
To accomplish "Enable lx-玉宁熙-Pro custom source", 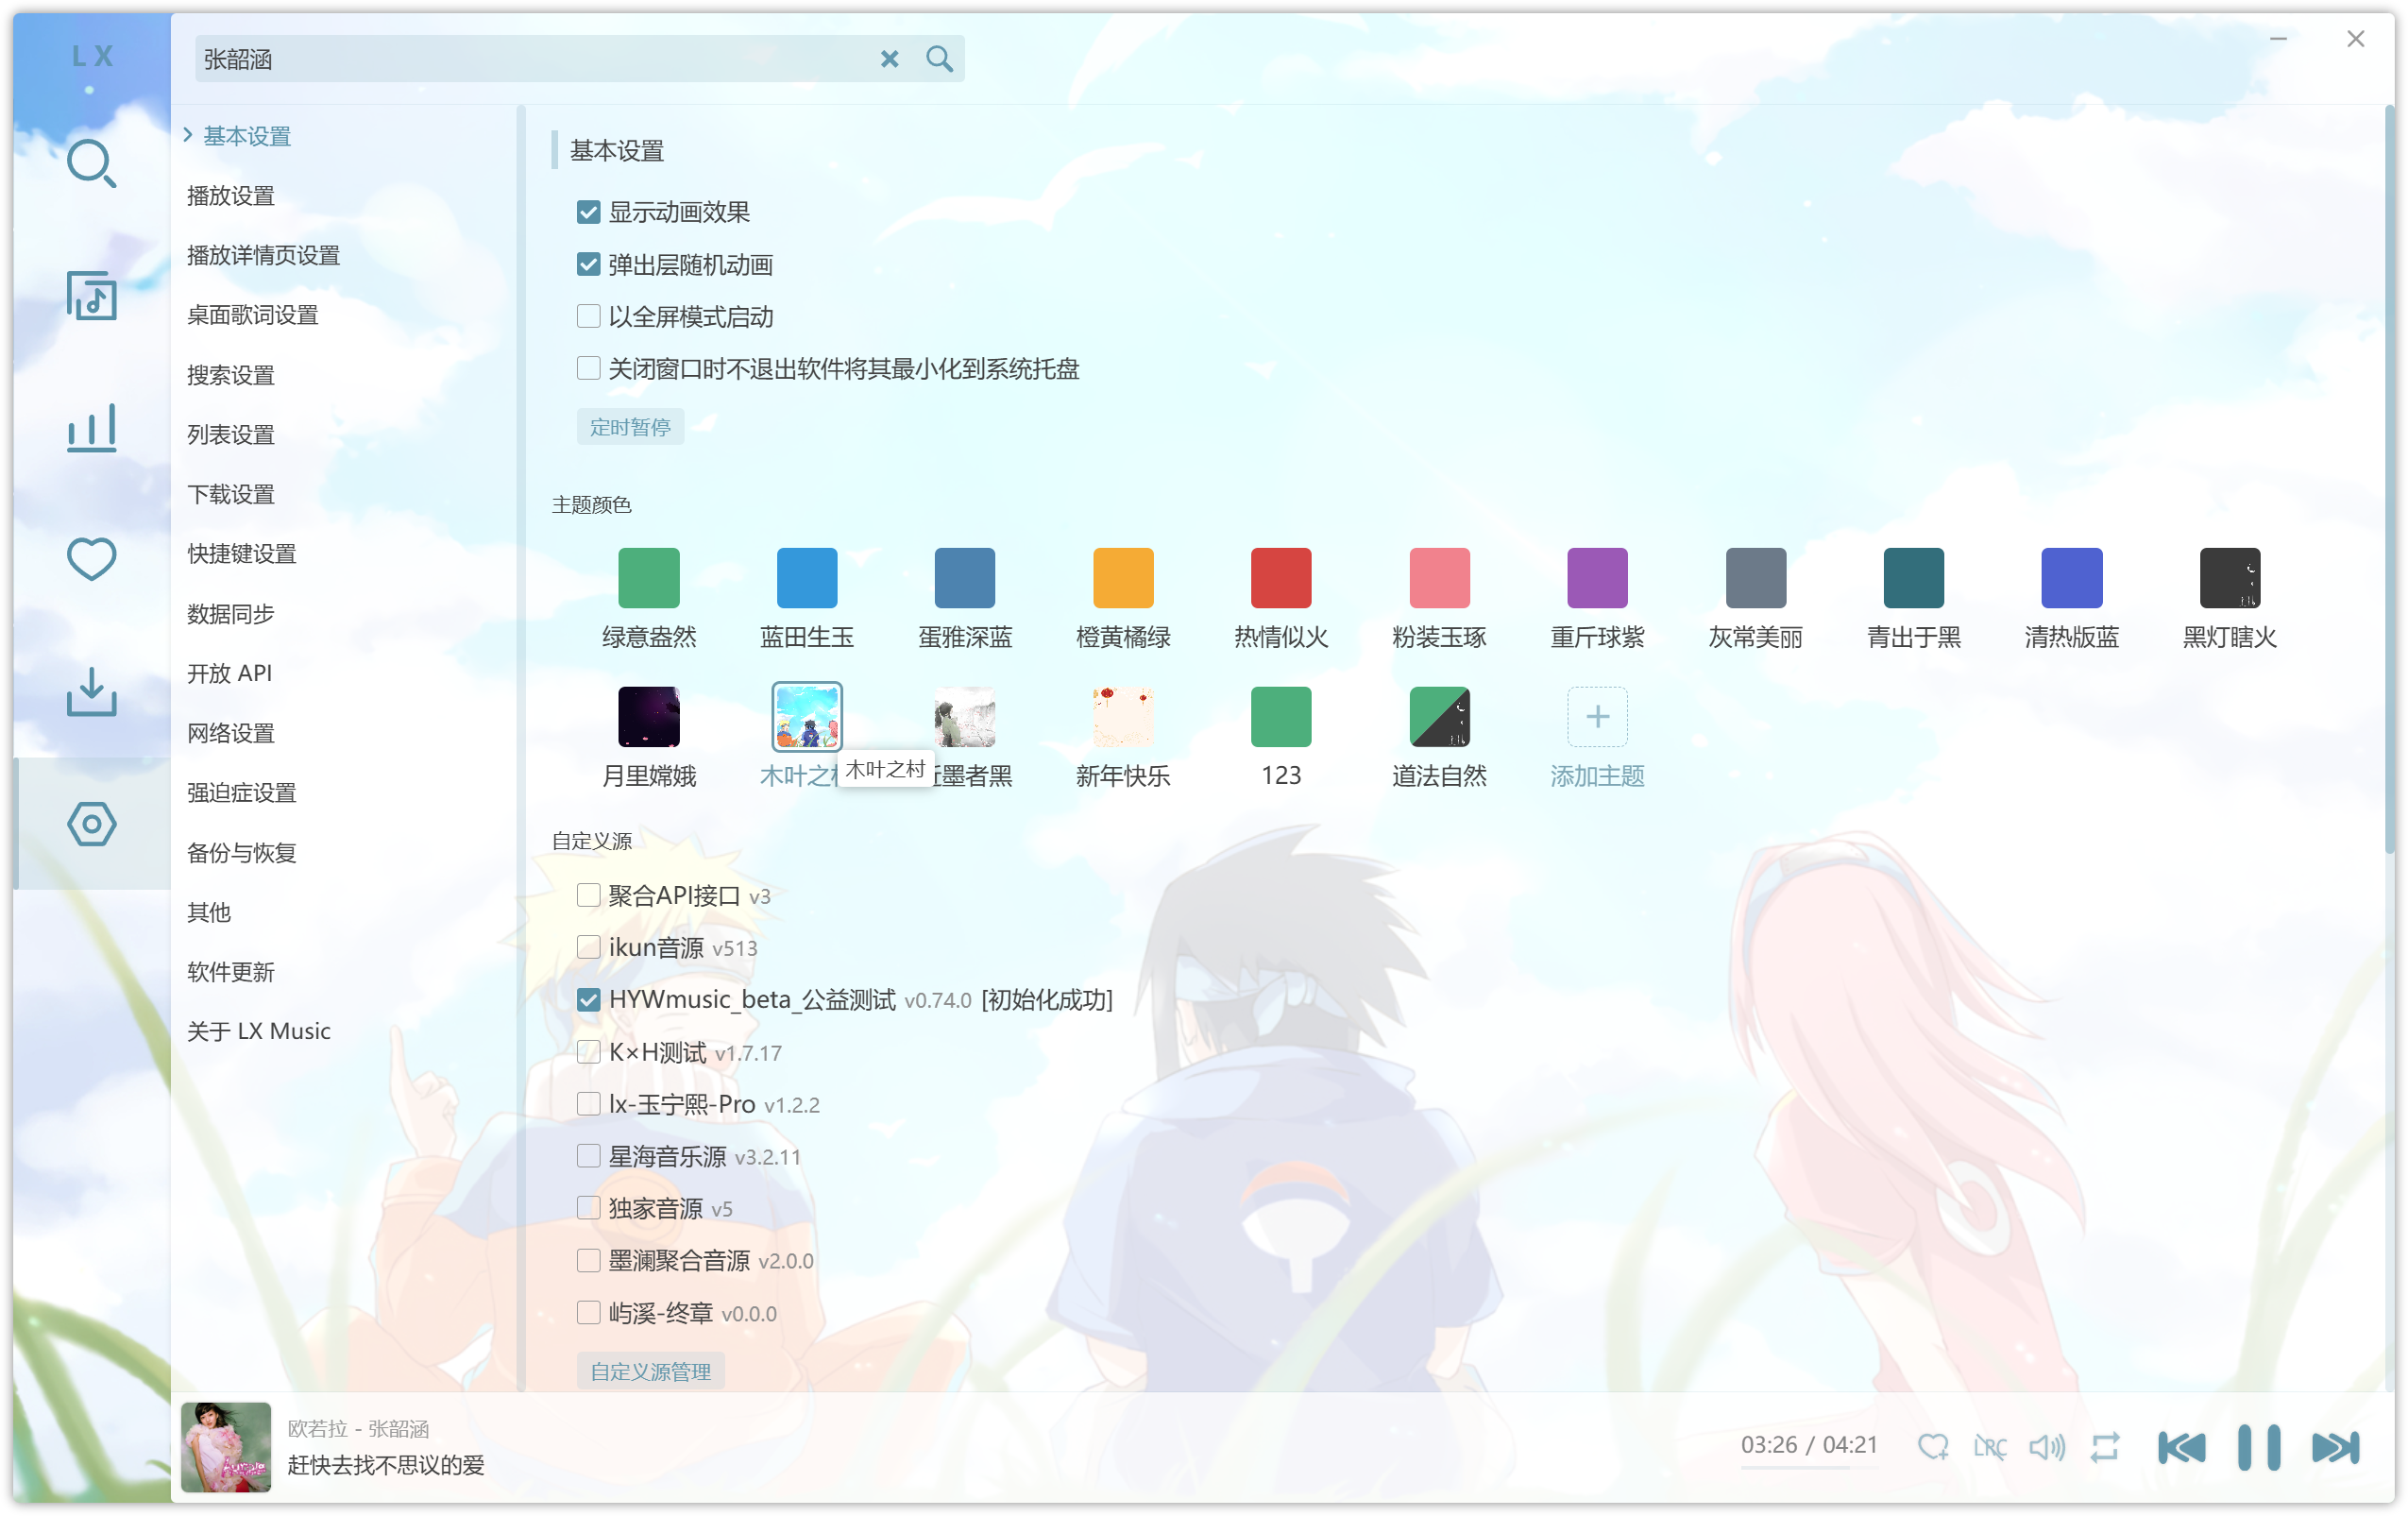I will tap(588, 1104).
